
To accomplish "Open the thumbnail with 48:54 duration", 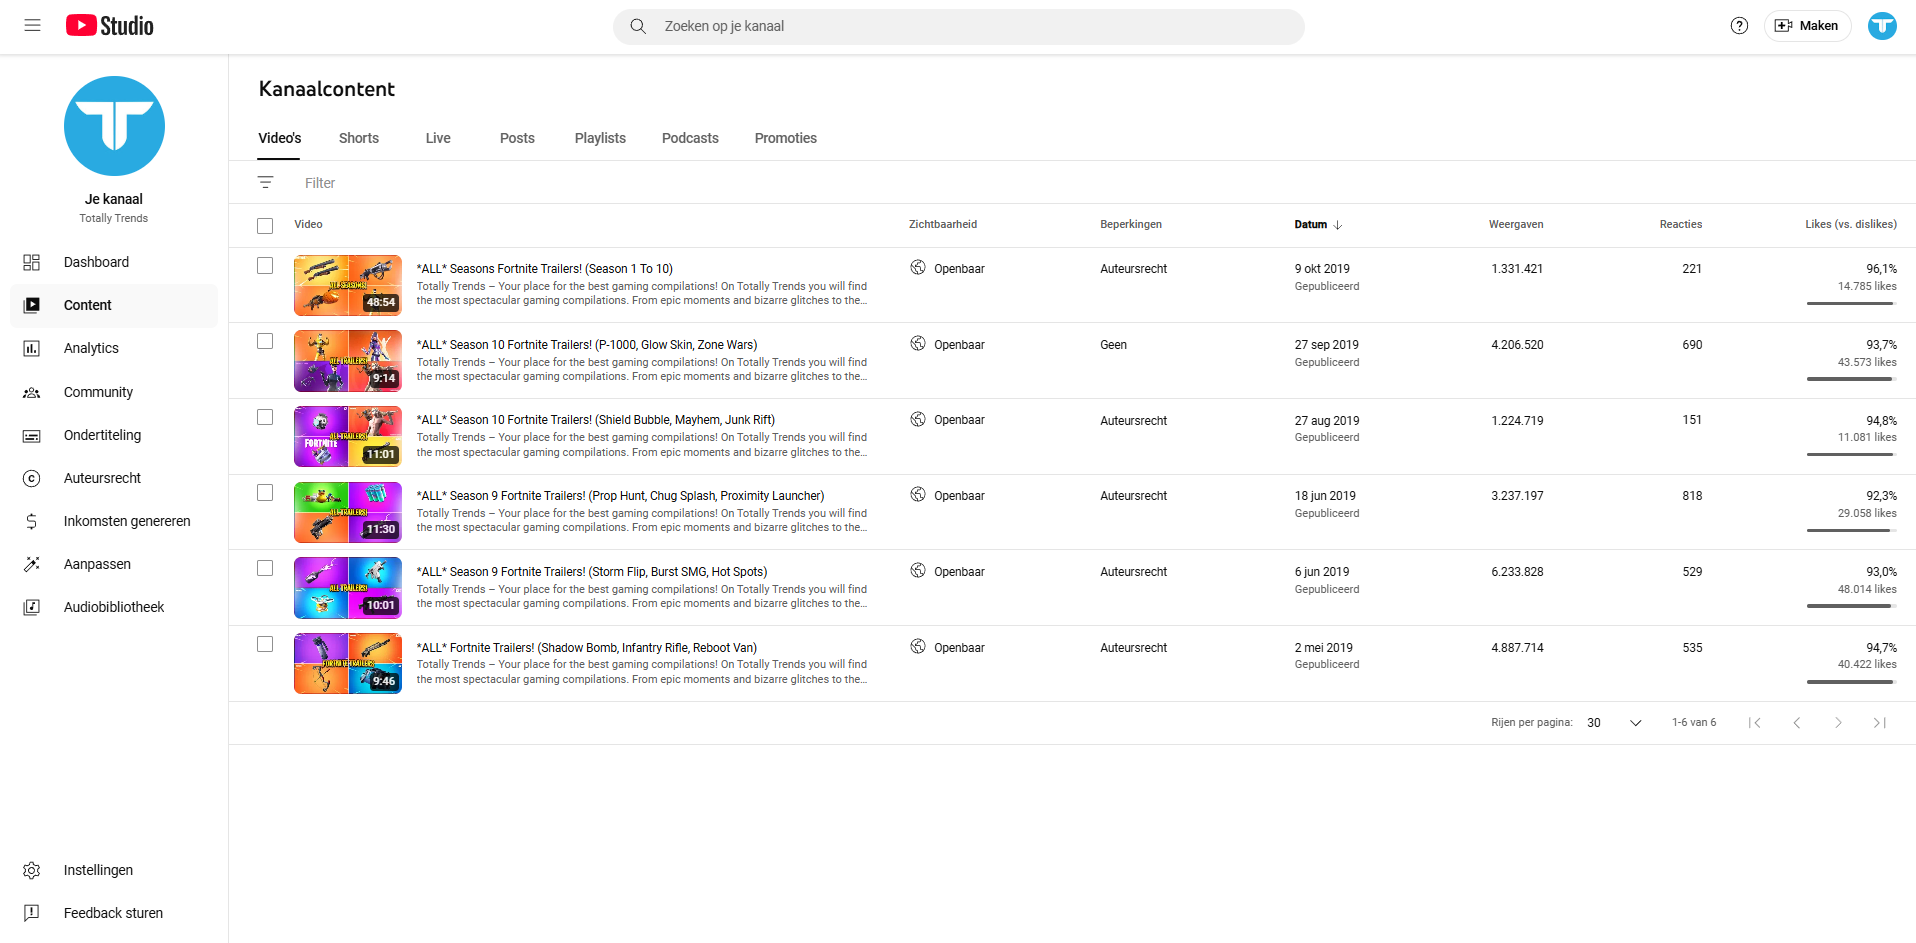I will [x=348, y=285].
